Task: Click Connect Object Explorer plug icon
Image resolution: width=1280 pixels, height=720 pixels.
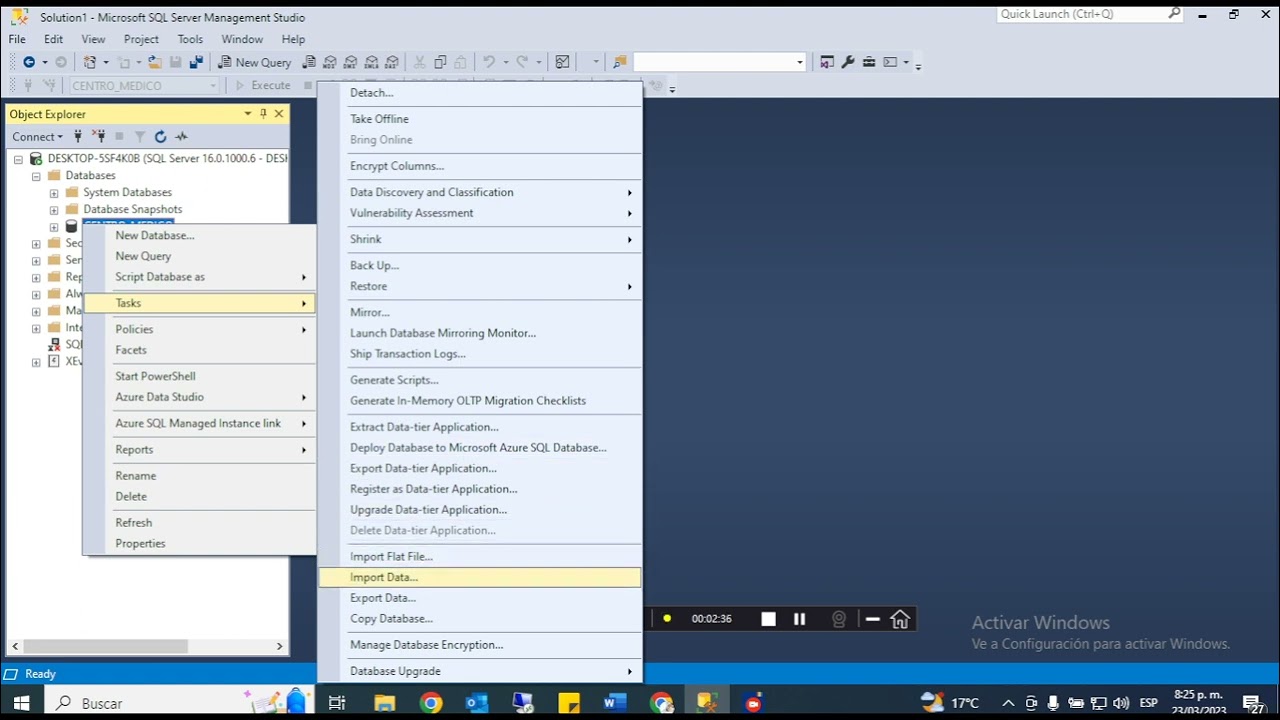Action: pos(78,137)
